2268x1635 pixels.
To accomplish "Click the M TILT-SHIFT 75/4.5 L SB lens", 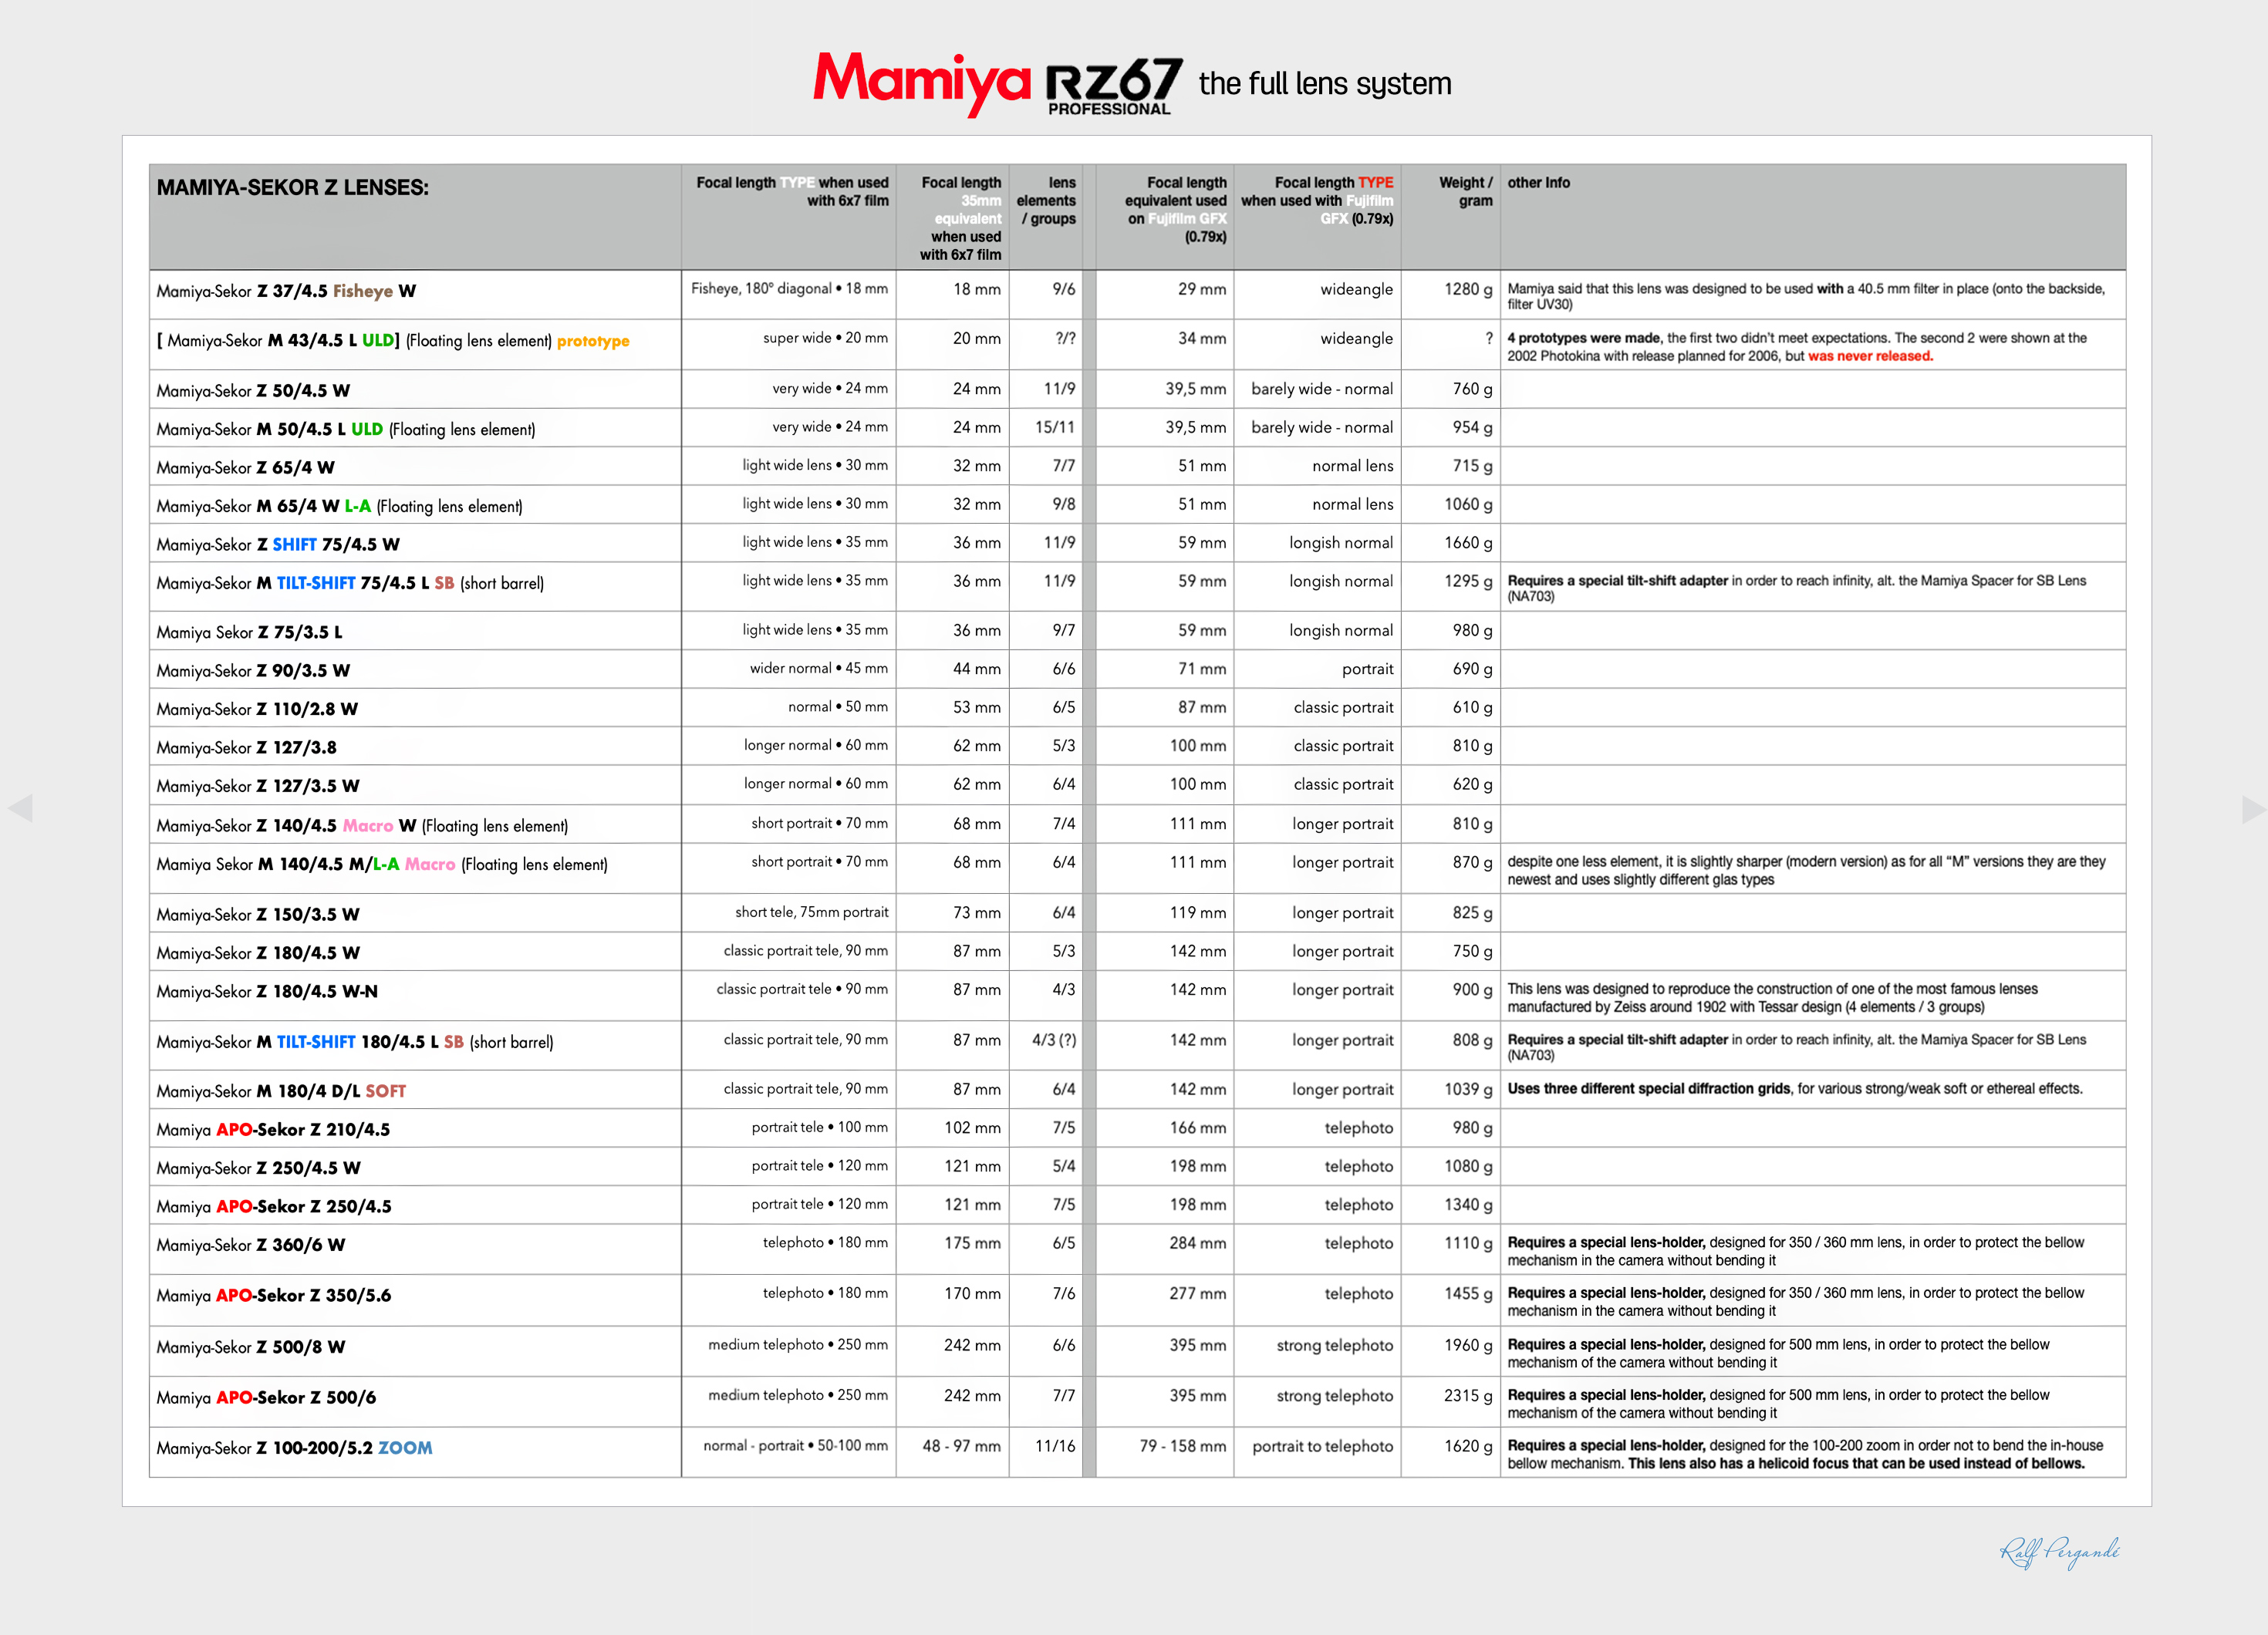I will pos(350,583).
